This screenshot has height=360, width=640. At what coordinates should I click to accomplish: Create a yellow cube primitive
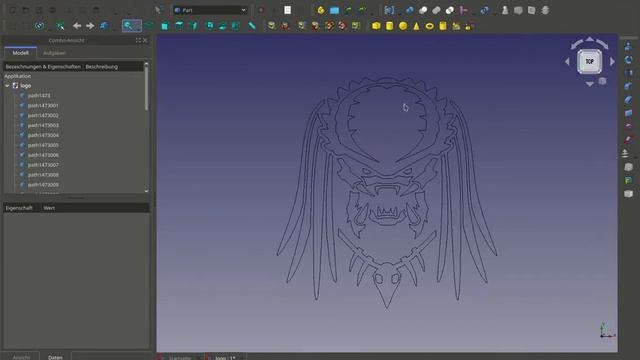pos(376,26)
